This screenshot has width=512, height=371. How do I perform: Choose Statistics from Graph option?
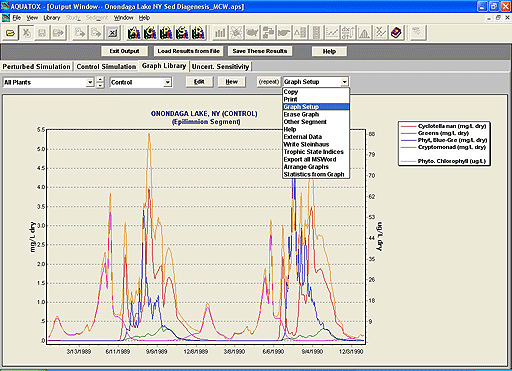[x=316, y=174]
